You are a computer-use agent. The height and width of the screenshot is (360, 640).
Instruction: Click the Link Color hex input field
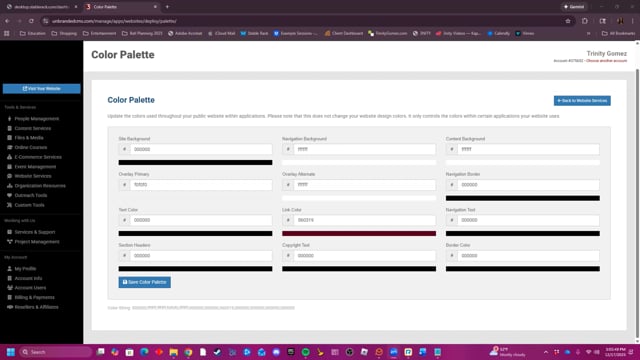pyautogui.click(x=364, y=220)
